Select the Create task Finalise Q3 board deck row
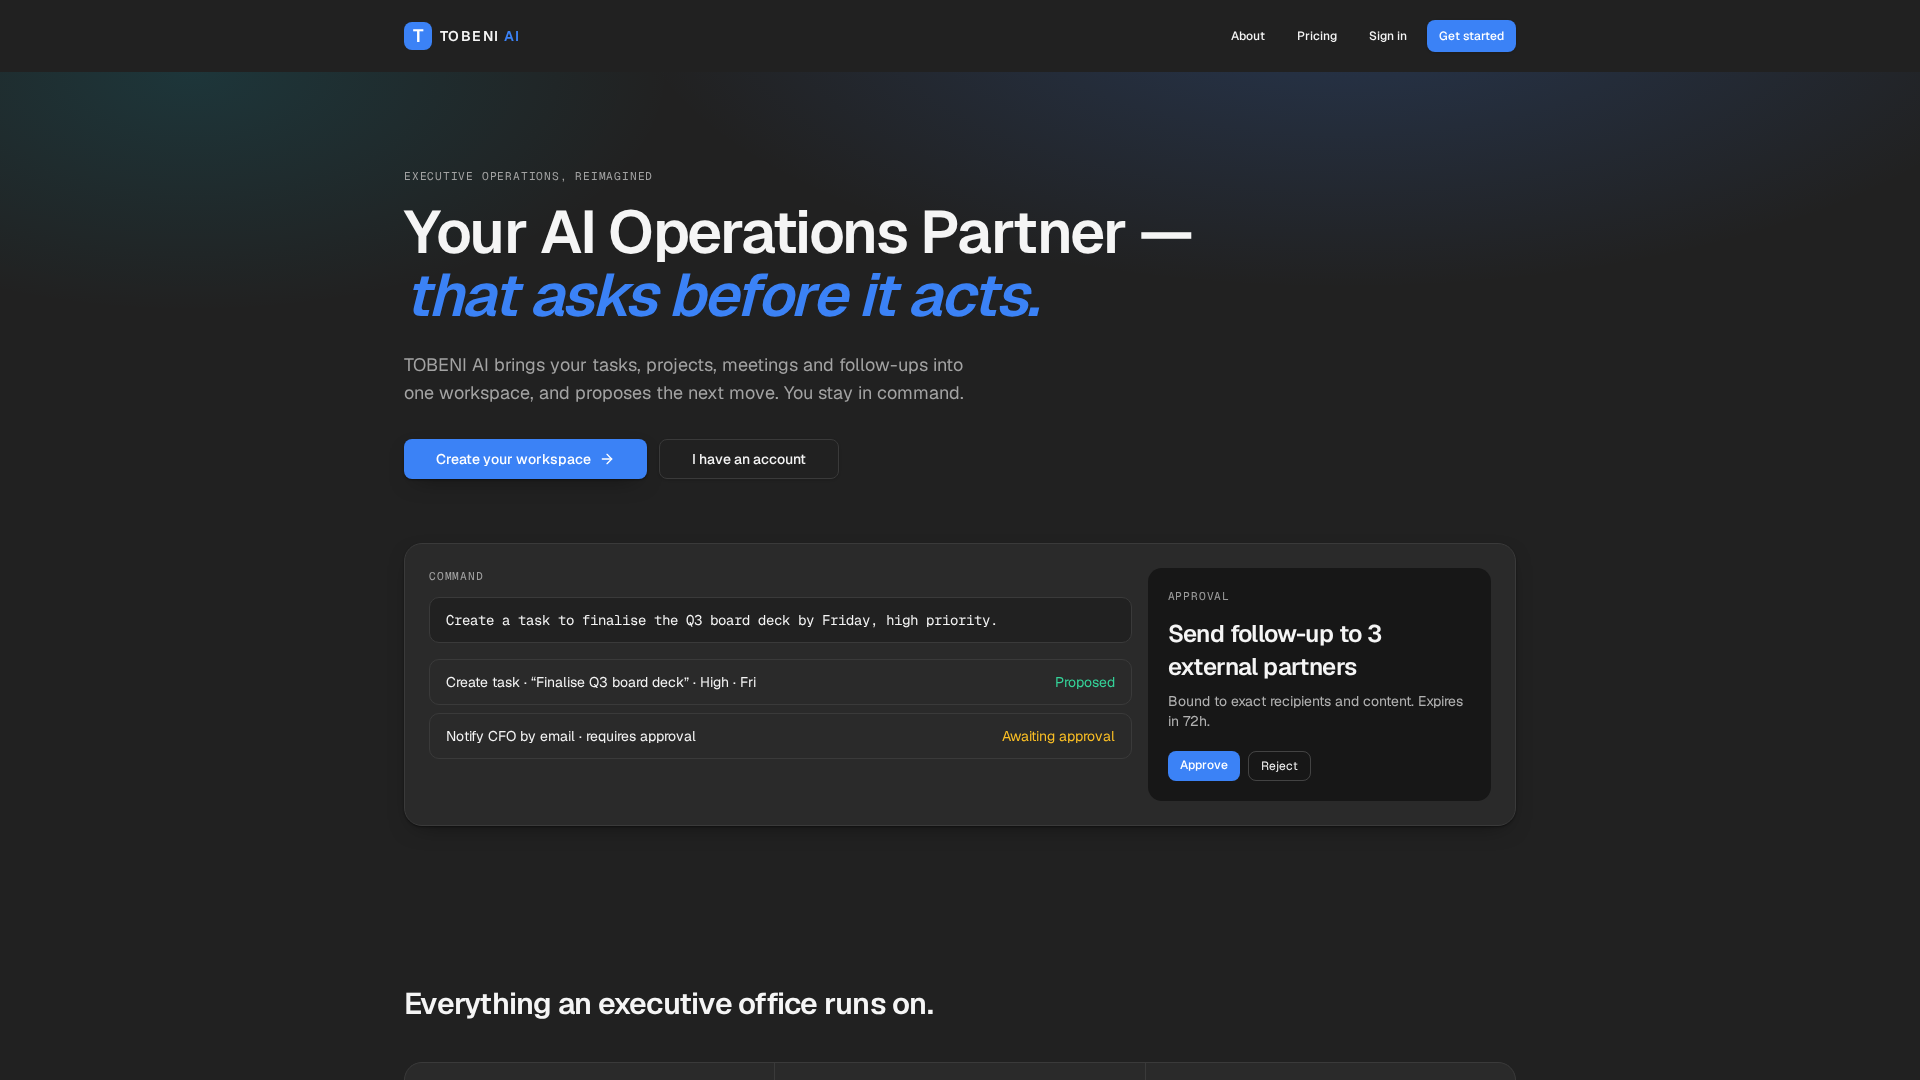 click(x=780, y=682)
